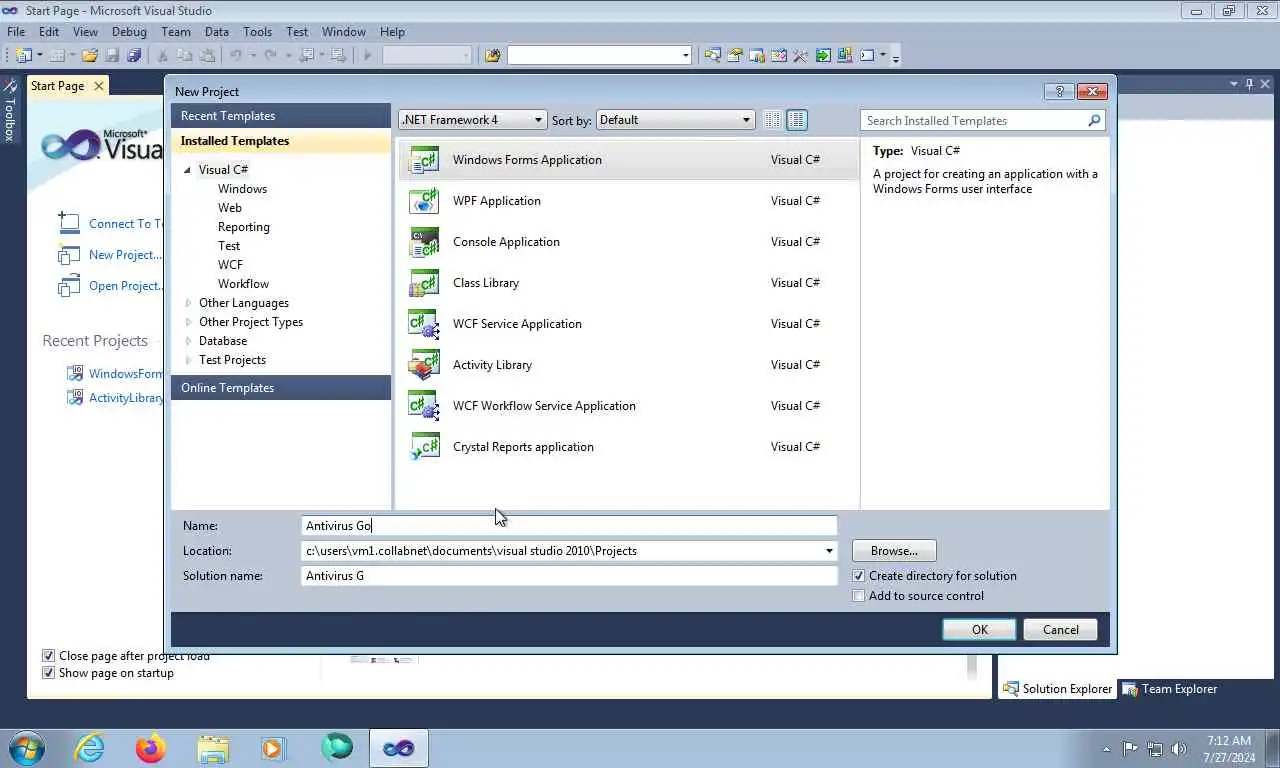Click the search magnifier in template search
This screenshot has height=768, width=1280.
tap(1094, 120)
